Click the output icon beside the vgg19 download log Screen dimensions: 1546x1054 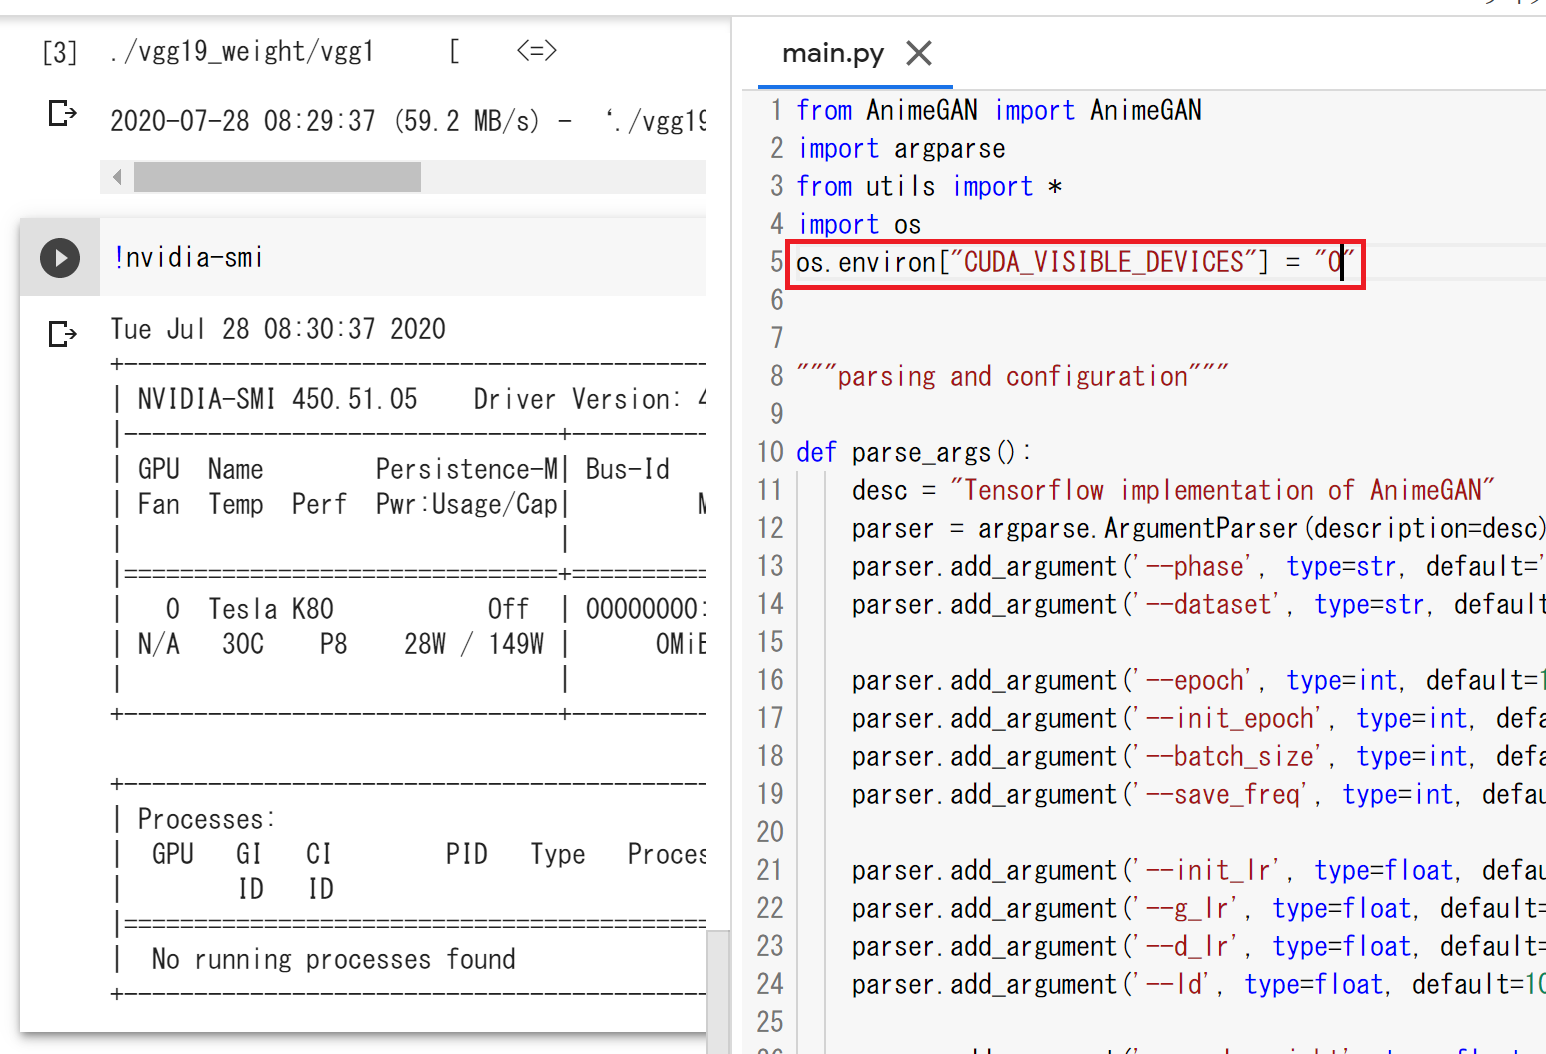62,114
